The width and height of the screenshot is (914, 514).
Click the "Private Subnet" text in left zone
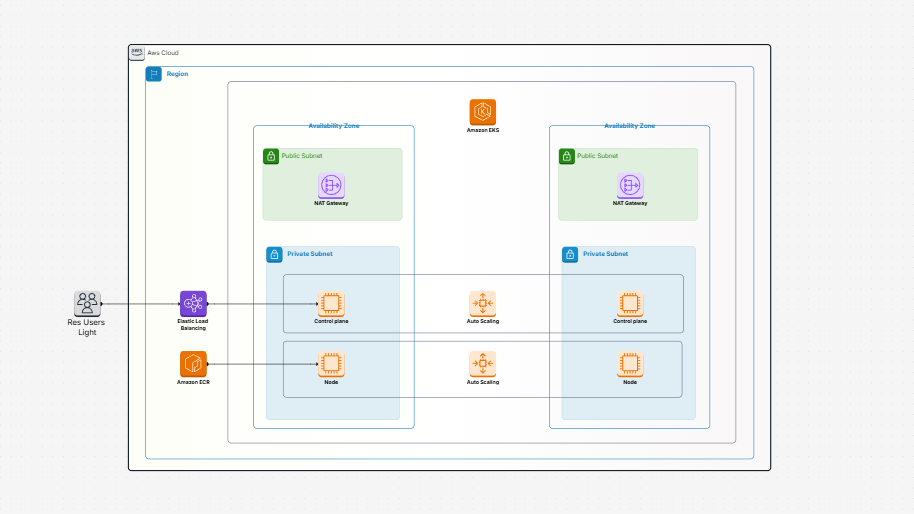tap(310, 254)
